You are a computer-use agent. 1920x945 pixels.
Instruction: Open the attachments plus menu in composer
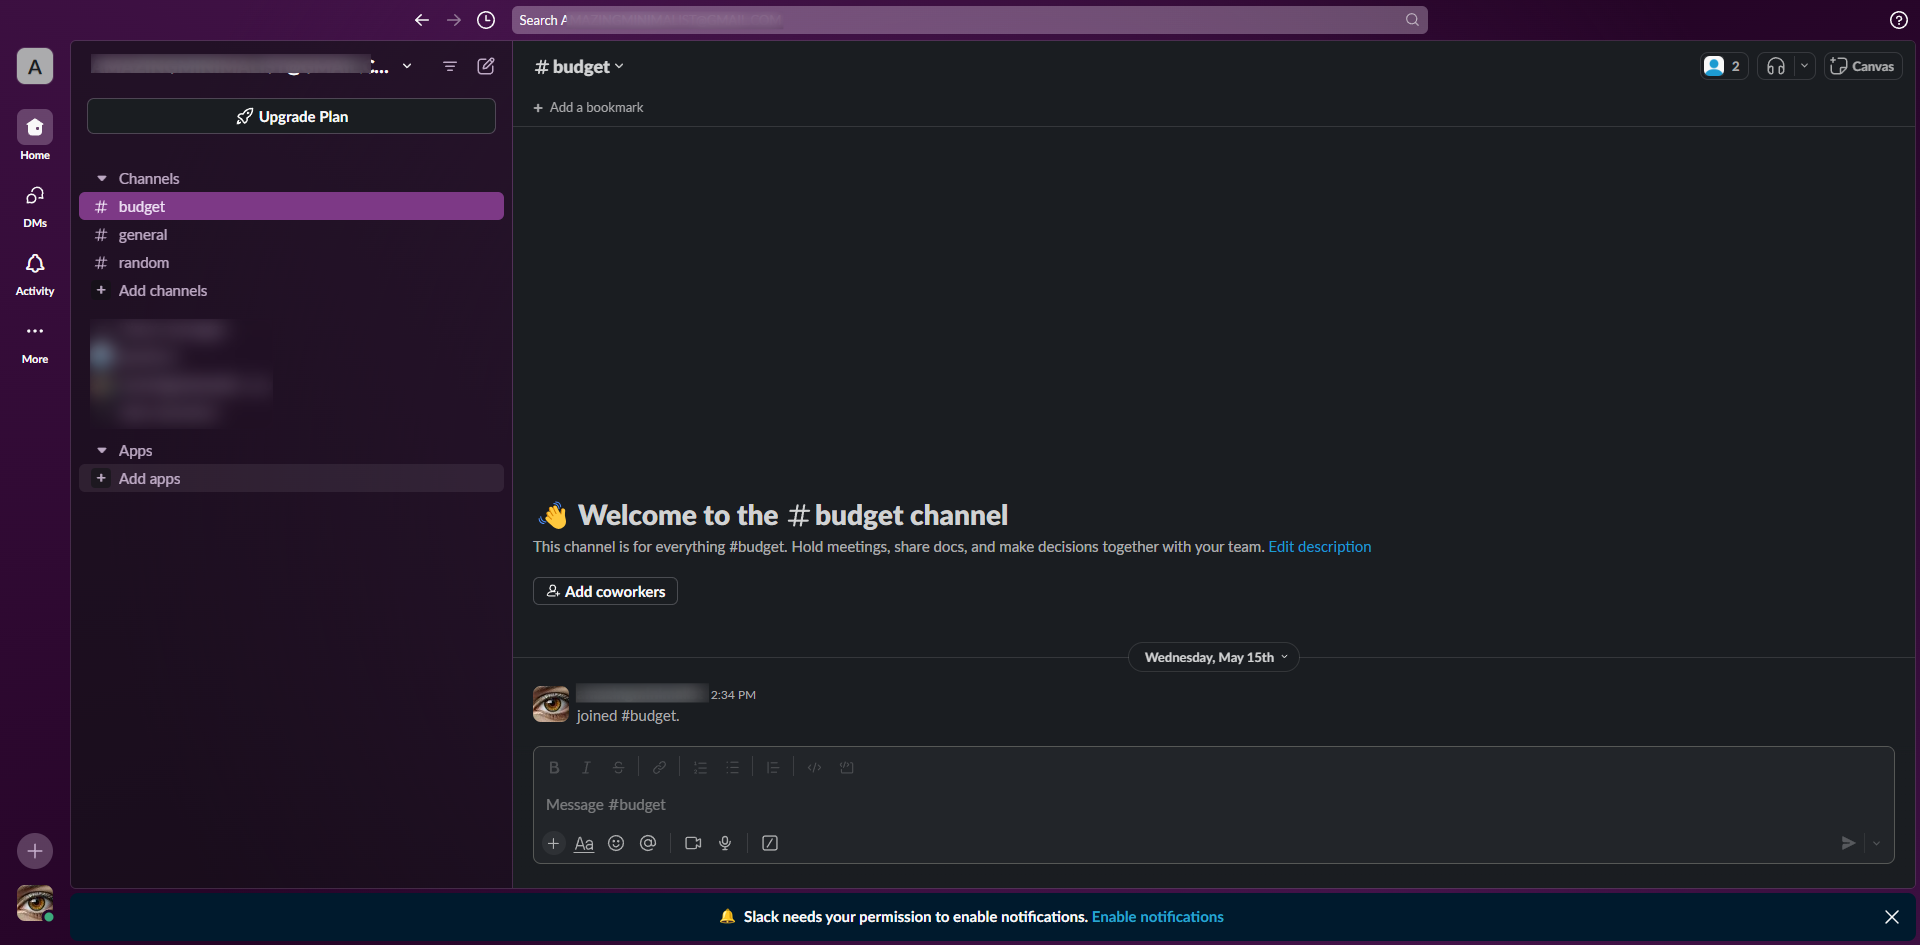click(553, 843)
